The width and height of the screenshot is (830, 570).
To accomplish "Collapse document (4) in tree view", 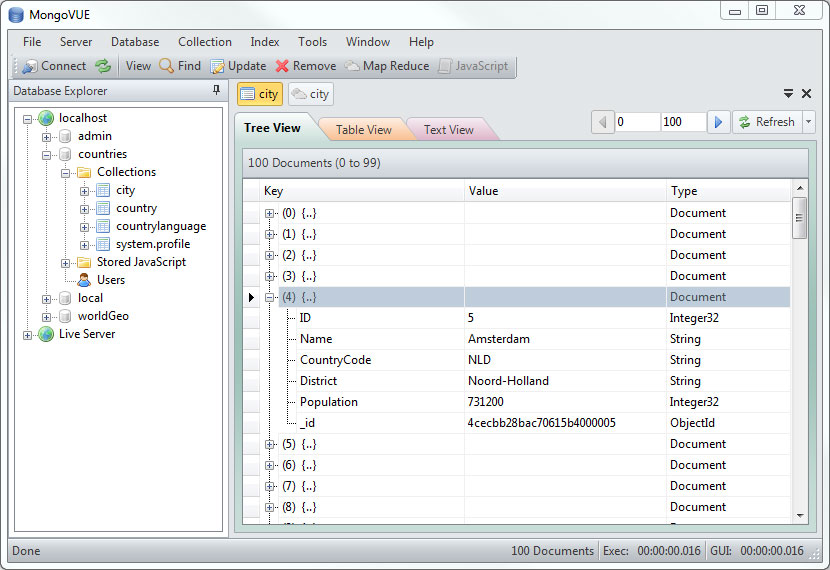I will click(x=270, y=297).
